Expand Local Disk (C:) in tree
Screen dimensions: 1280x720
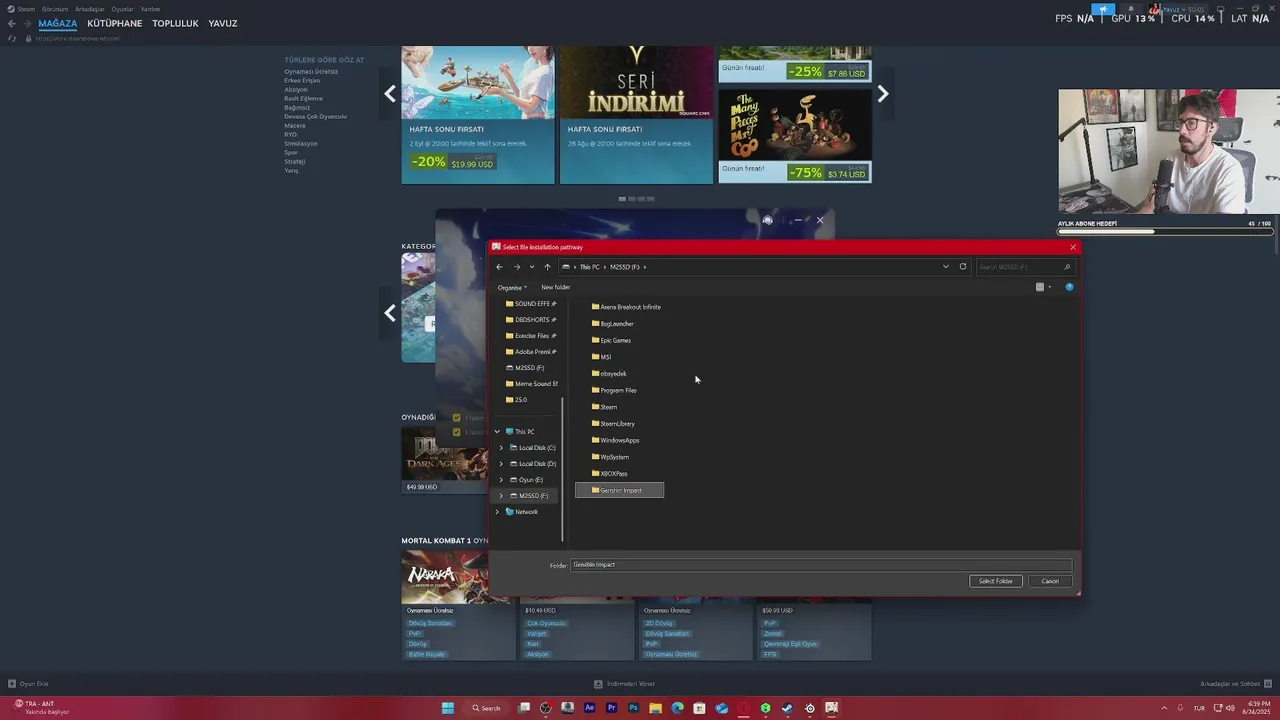point(501,448)
